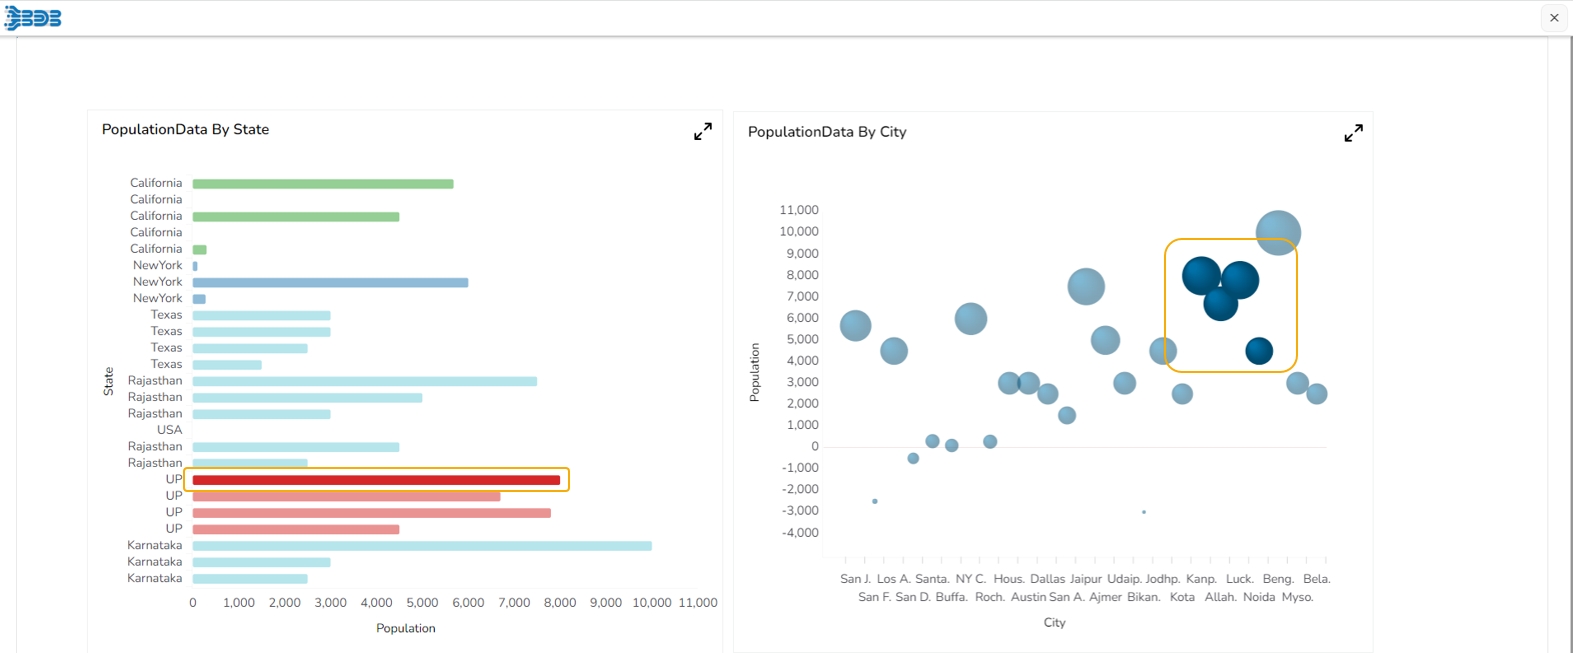Image resolution: width=1574 pixels, height=653 pixels.
Task: Click the largest bubble above Beng.
Action: [1278, 233]
